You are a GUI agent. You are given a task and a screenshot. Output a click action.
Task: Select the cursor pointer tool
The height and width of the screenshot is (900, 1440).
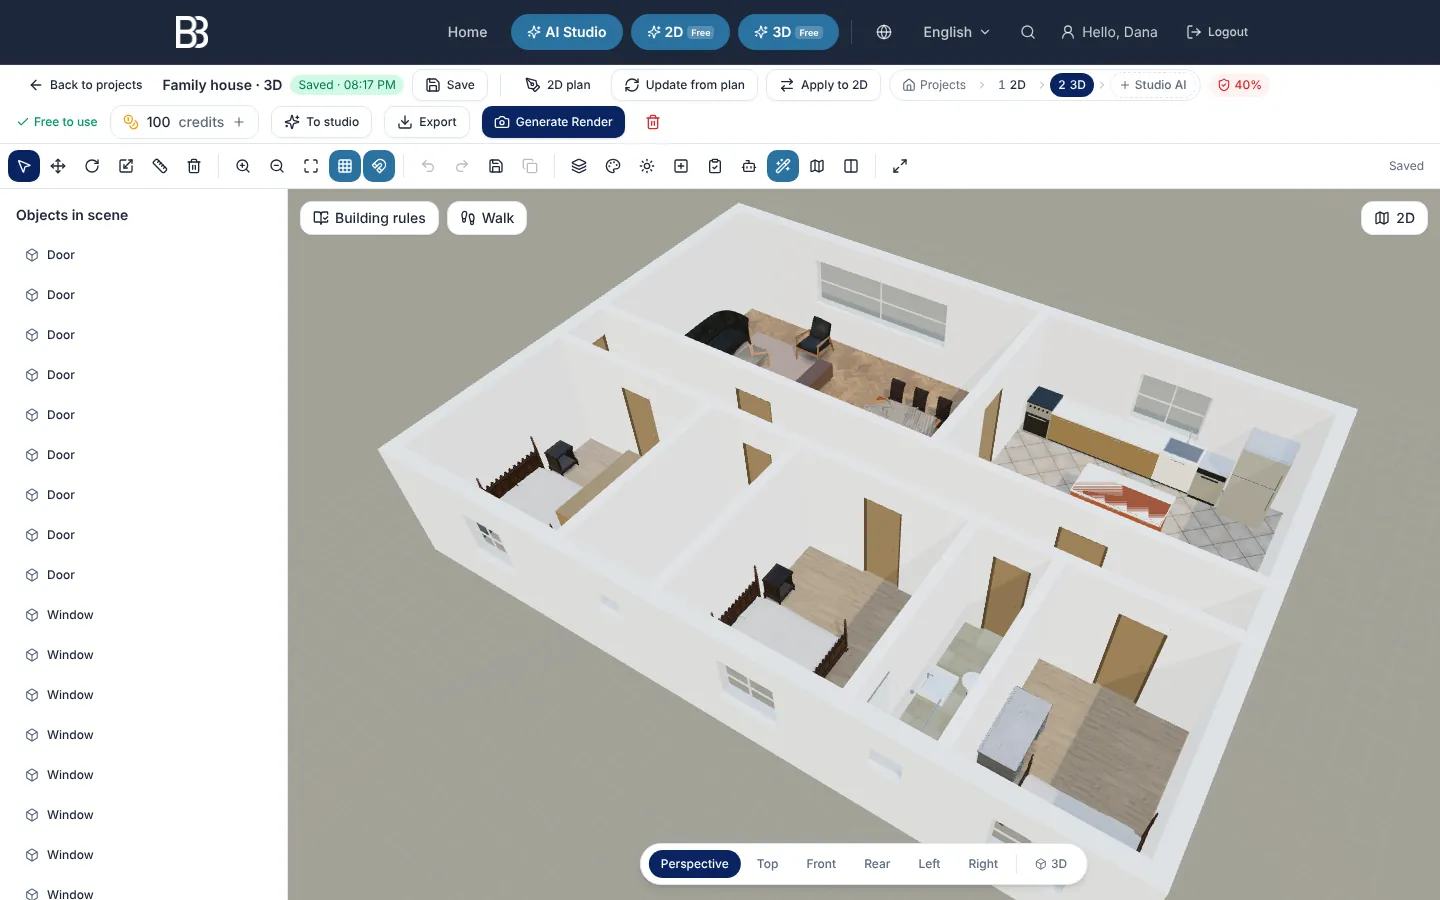tap(24, 166)
